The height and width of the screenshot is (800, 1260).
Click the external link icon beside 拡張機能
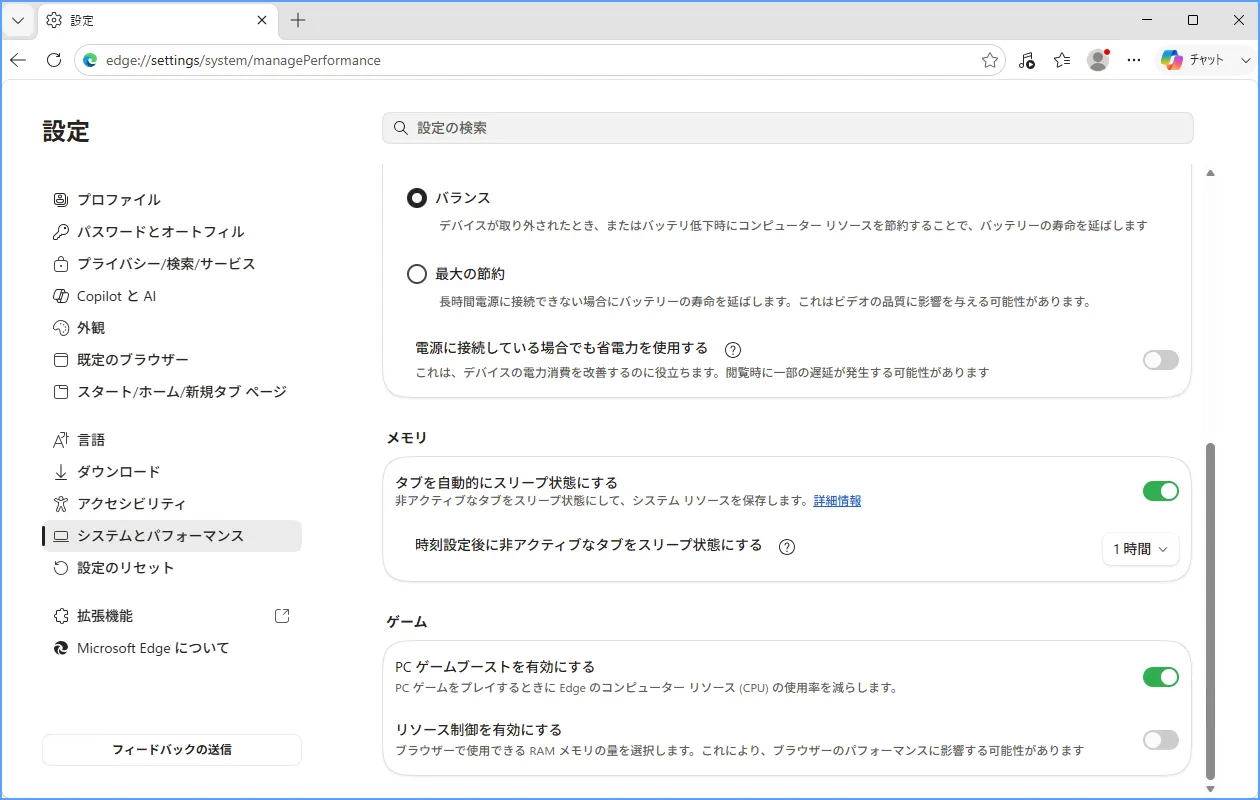pyautogui.click(x=282, y=616)
